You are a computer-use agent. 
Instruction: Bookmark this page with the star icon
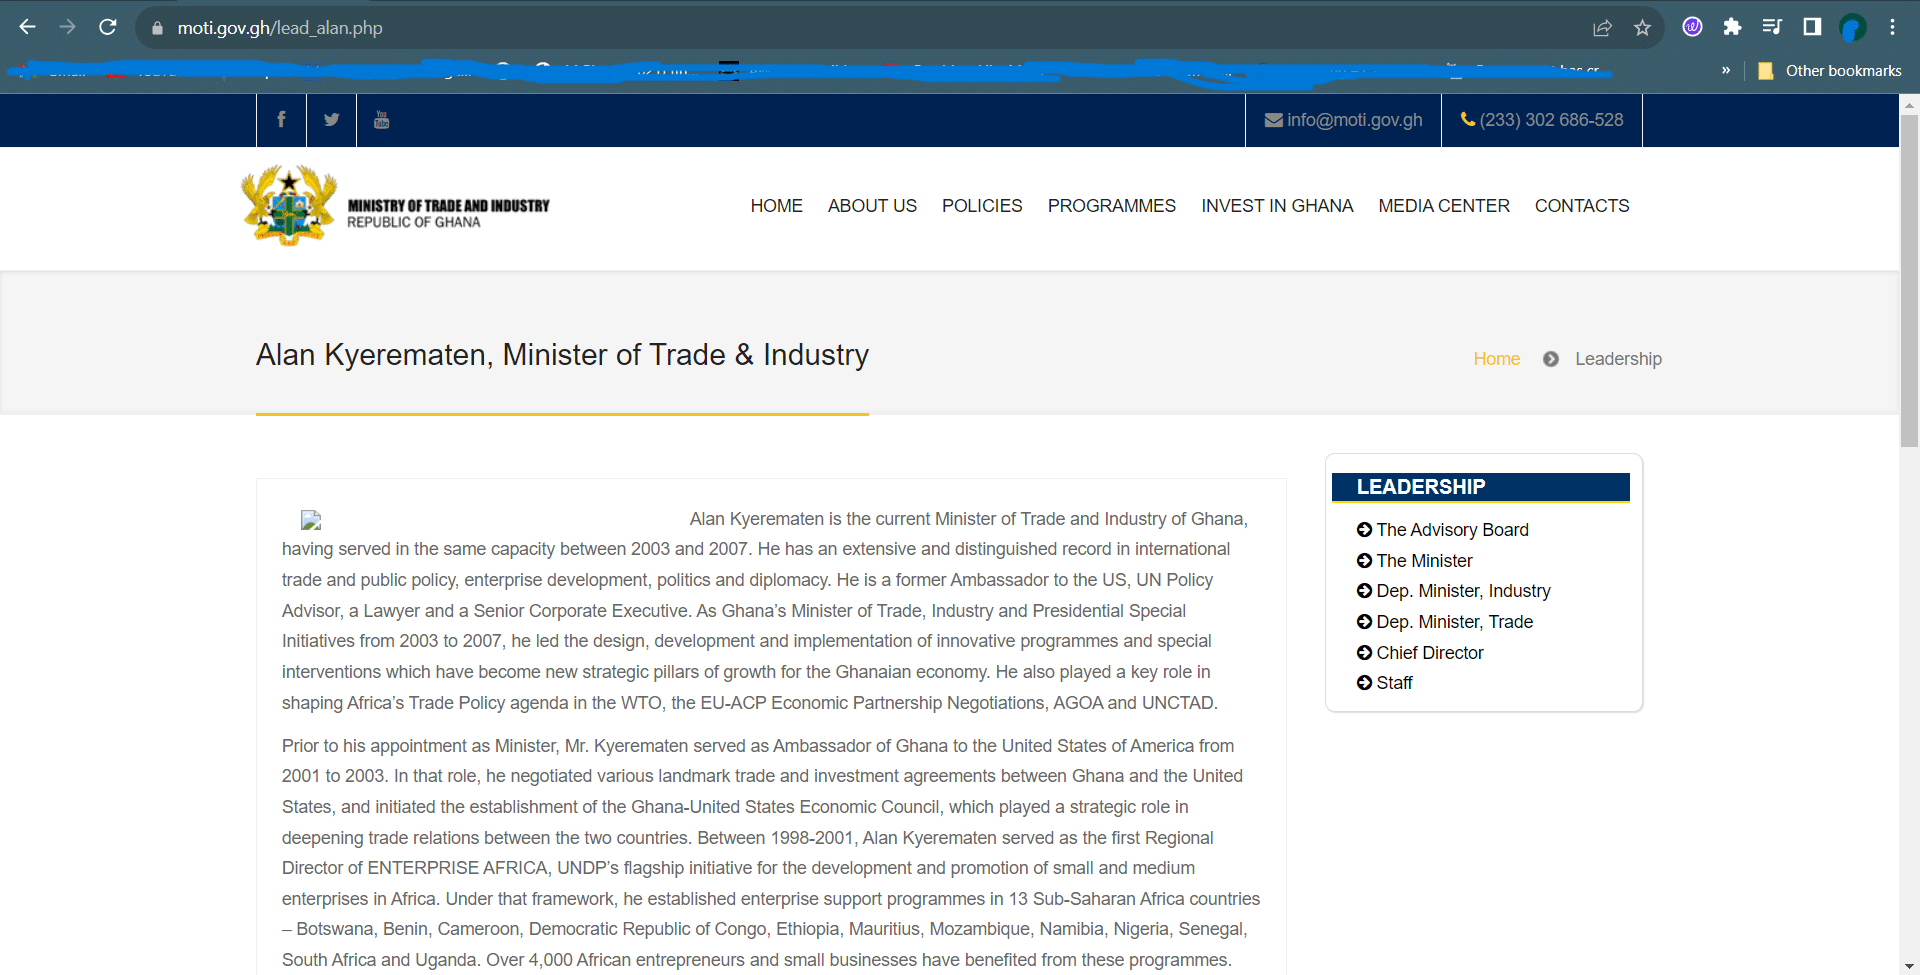click(x=1642, y=27)
